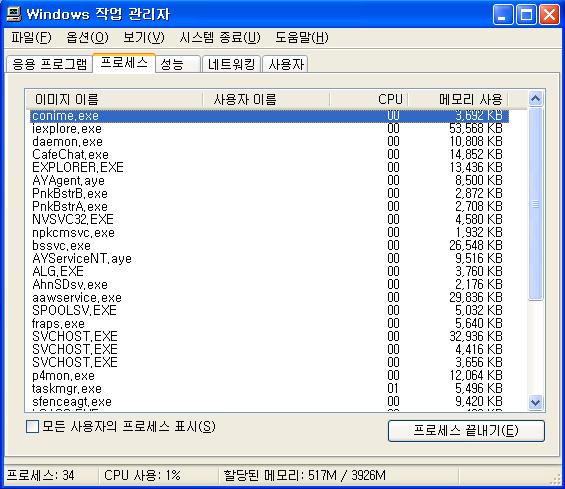Click 프로세스: 34 in the status bar
Screen dimensions: 565x489
tap(41, 475)
